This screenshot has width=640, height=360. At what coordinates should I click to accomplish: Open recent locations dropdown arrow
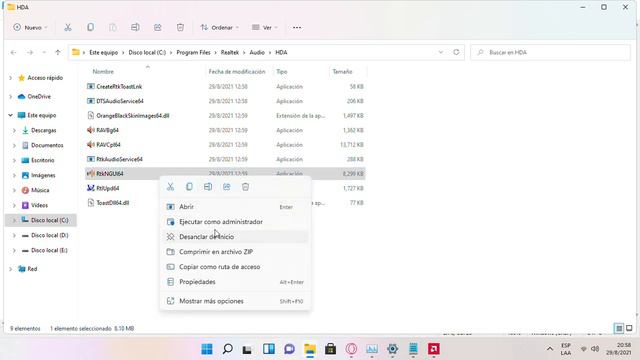[x=44, y=52]
